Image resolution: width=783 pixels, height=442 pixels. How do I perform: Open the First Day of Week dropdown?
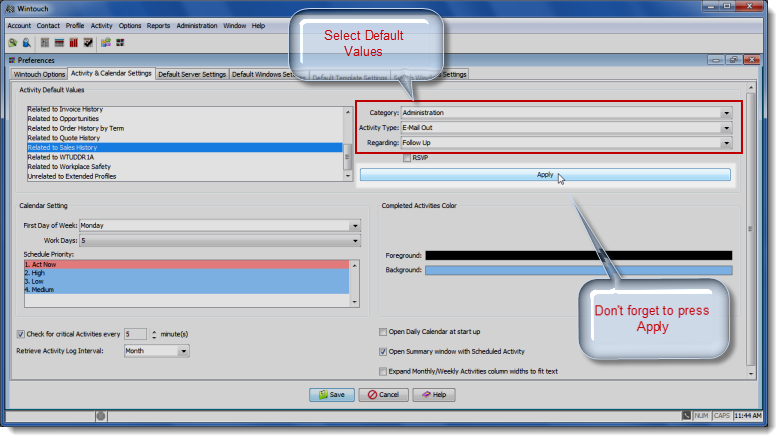pyautogui.click(x=355, y=226)
